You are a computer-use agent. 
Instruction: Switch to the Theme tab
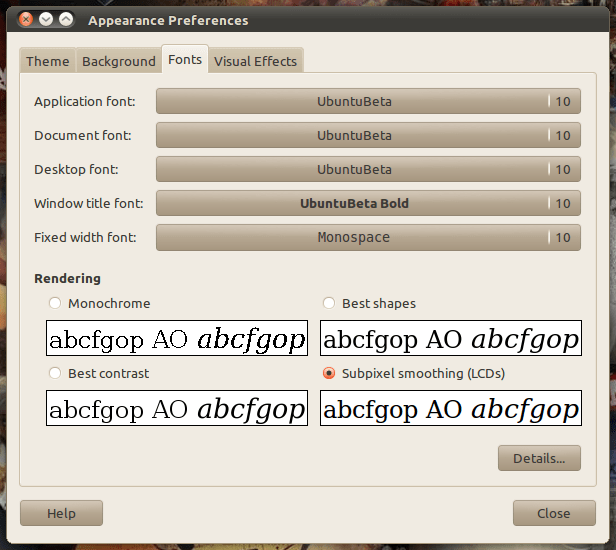point(48,61)
